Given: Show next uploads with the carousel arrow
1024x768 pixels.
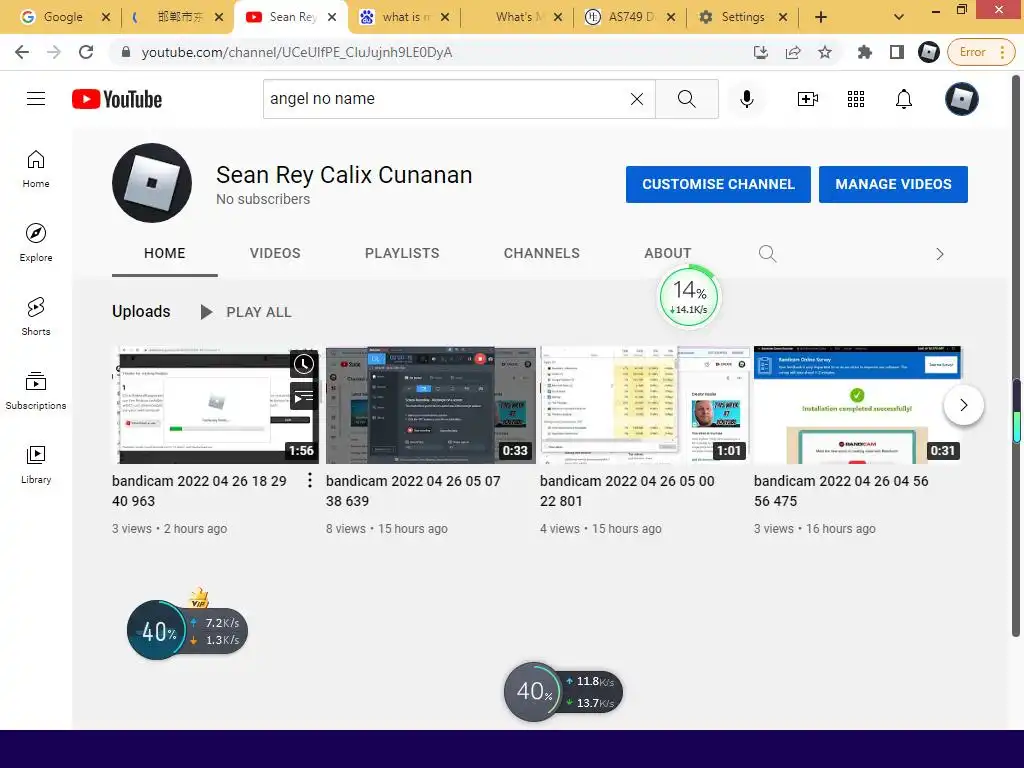Looking at the screenshot, I should pos(963,405).
